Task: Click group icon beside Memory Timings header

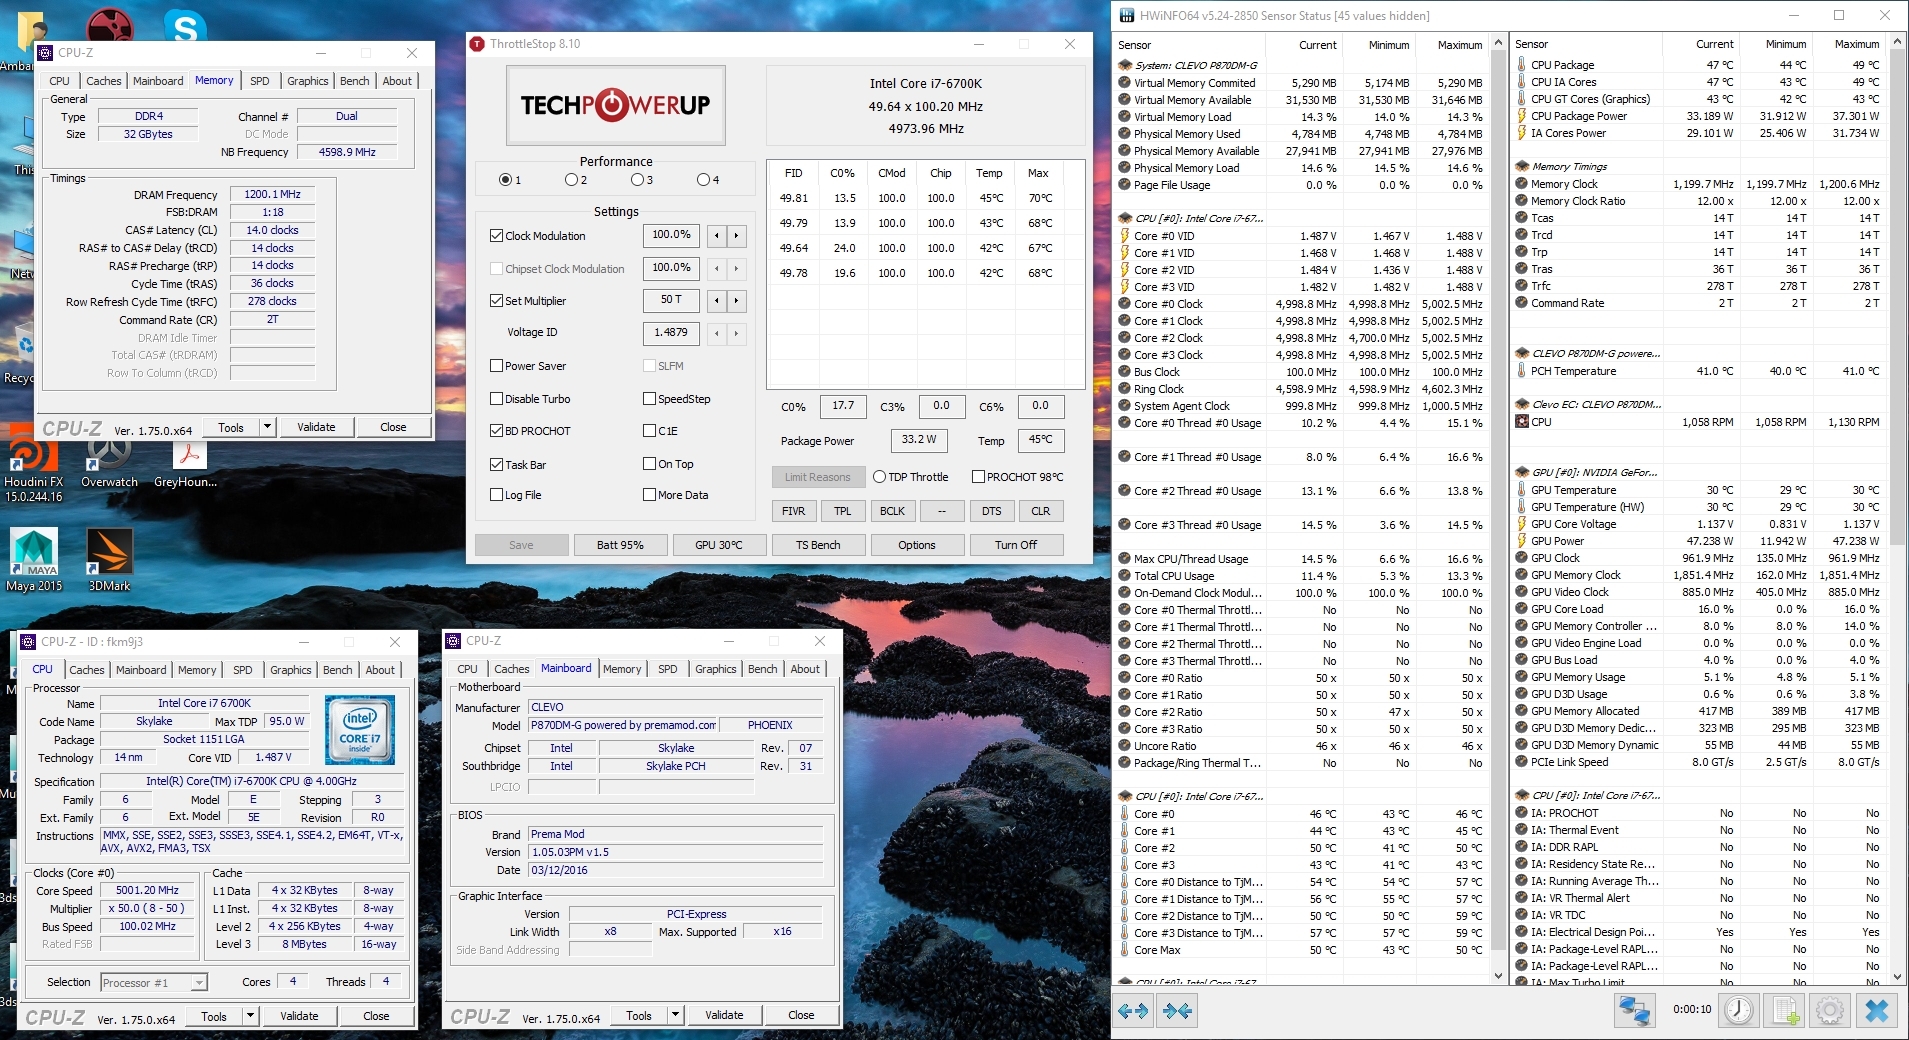Action: [1522, 166]
